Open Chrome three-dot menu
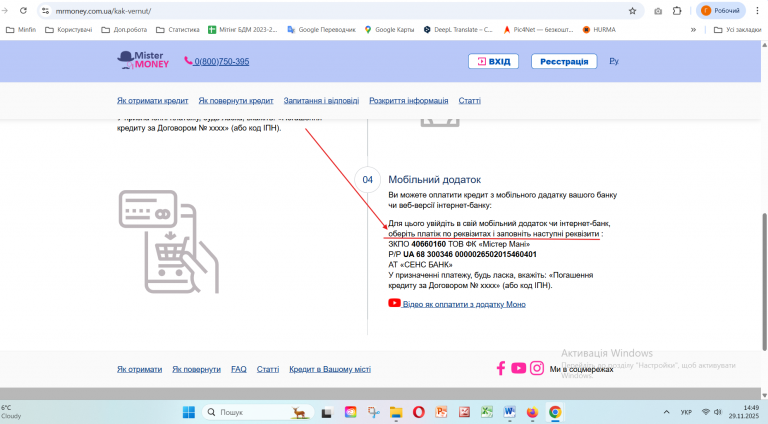 coord(757,11)
